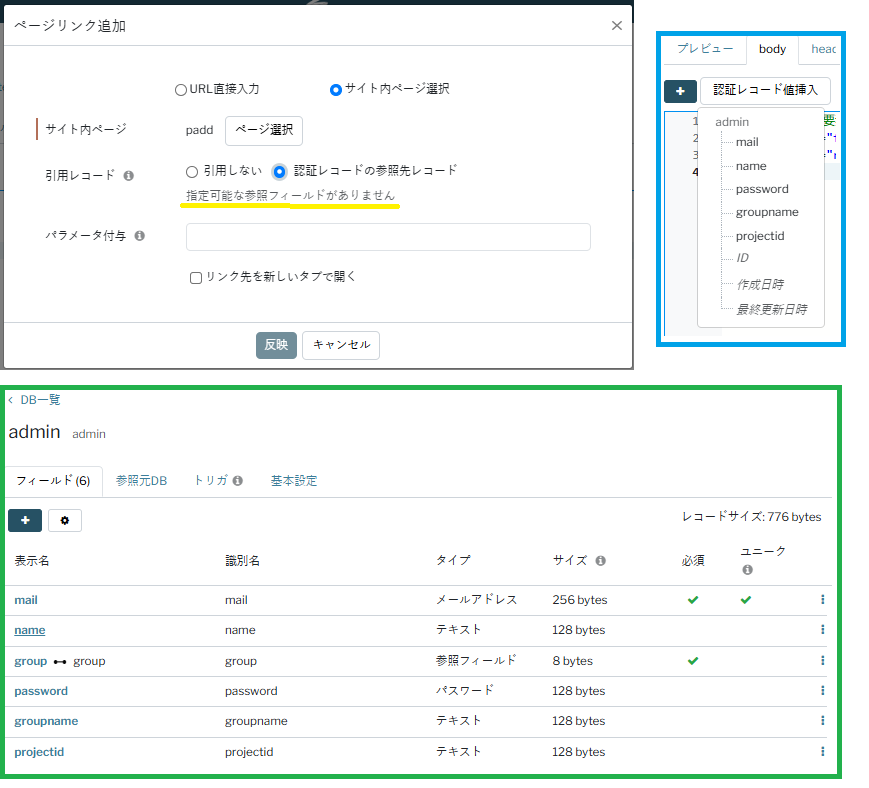Choose projectid from the admin field tree
869x788 pixels.
tap(760, 236)
